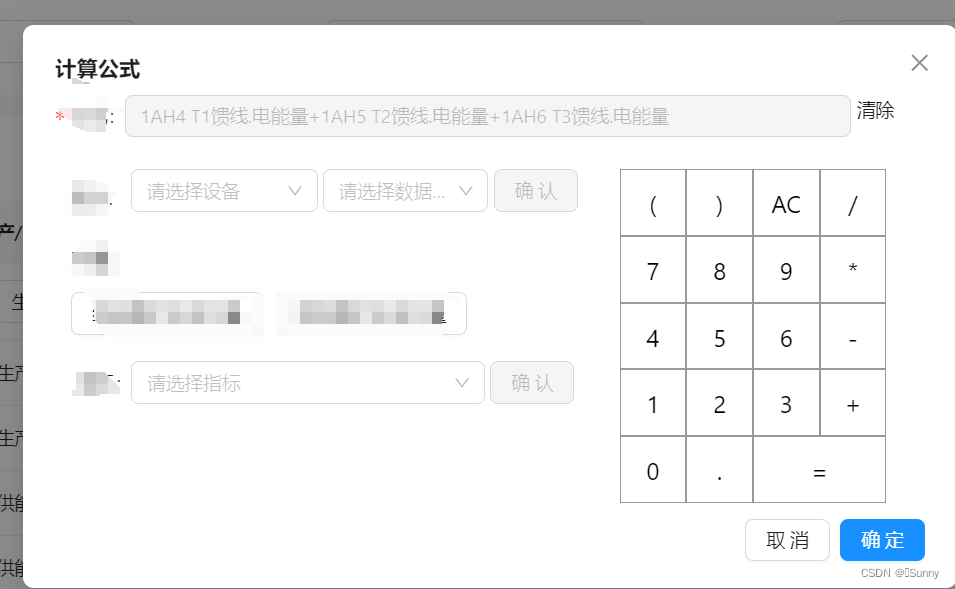Open the 请选择设备 device dropdown

click(x=224, y=190)
